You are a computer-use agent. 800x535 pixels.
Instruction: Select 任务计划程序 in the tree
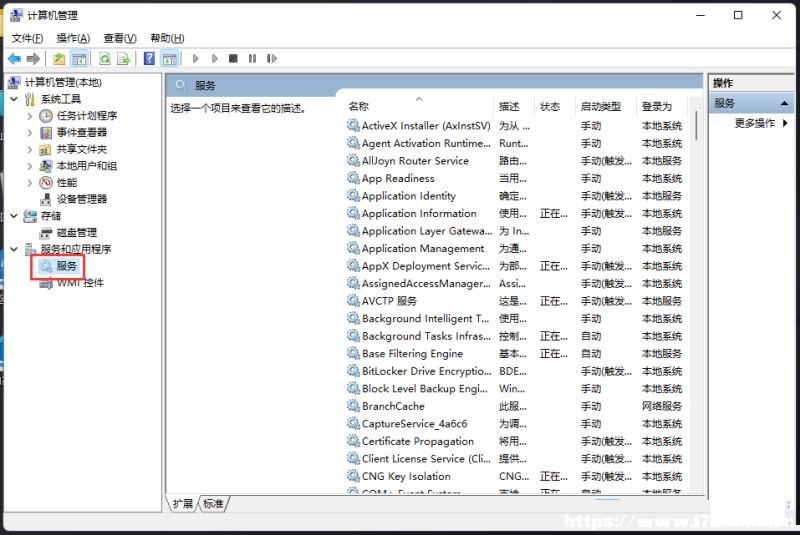click(87, 116)
